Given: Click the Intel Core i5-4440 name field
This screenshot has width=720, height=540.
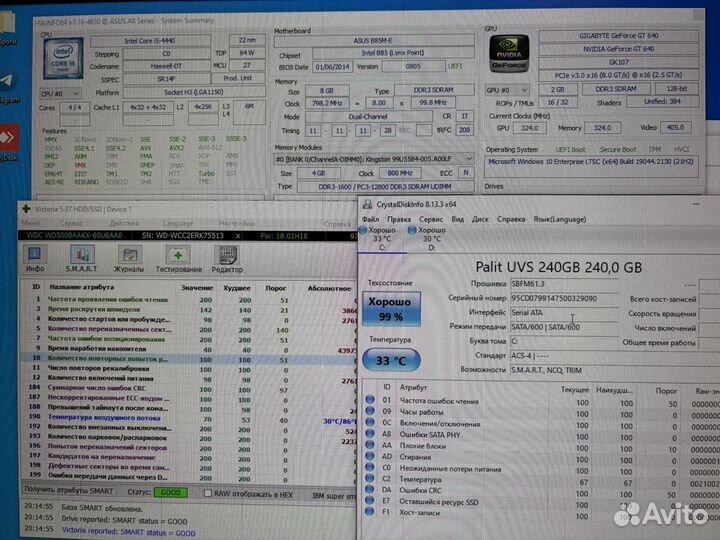Looking at the screenshot, I should (151, 41).
